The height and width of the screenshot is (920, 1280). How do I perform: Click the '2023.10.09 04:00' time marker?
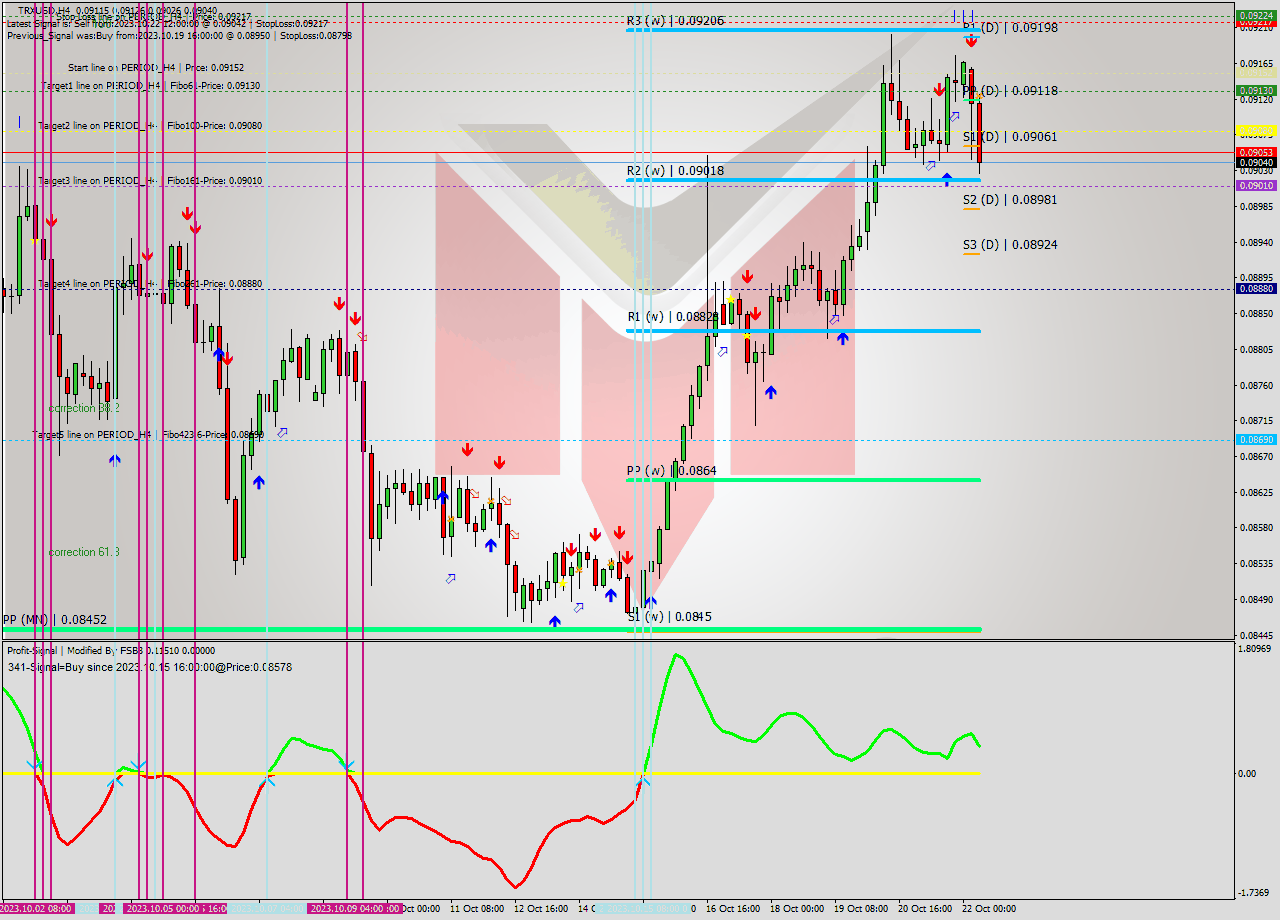coord(347,908)
